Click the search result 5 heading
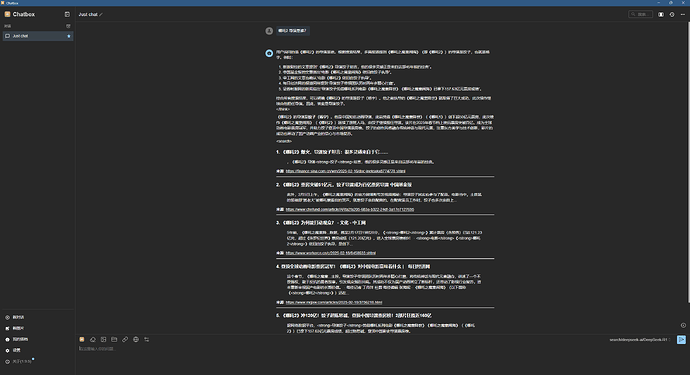Viewport: 690px width, 375px height. point(354,316)
